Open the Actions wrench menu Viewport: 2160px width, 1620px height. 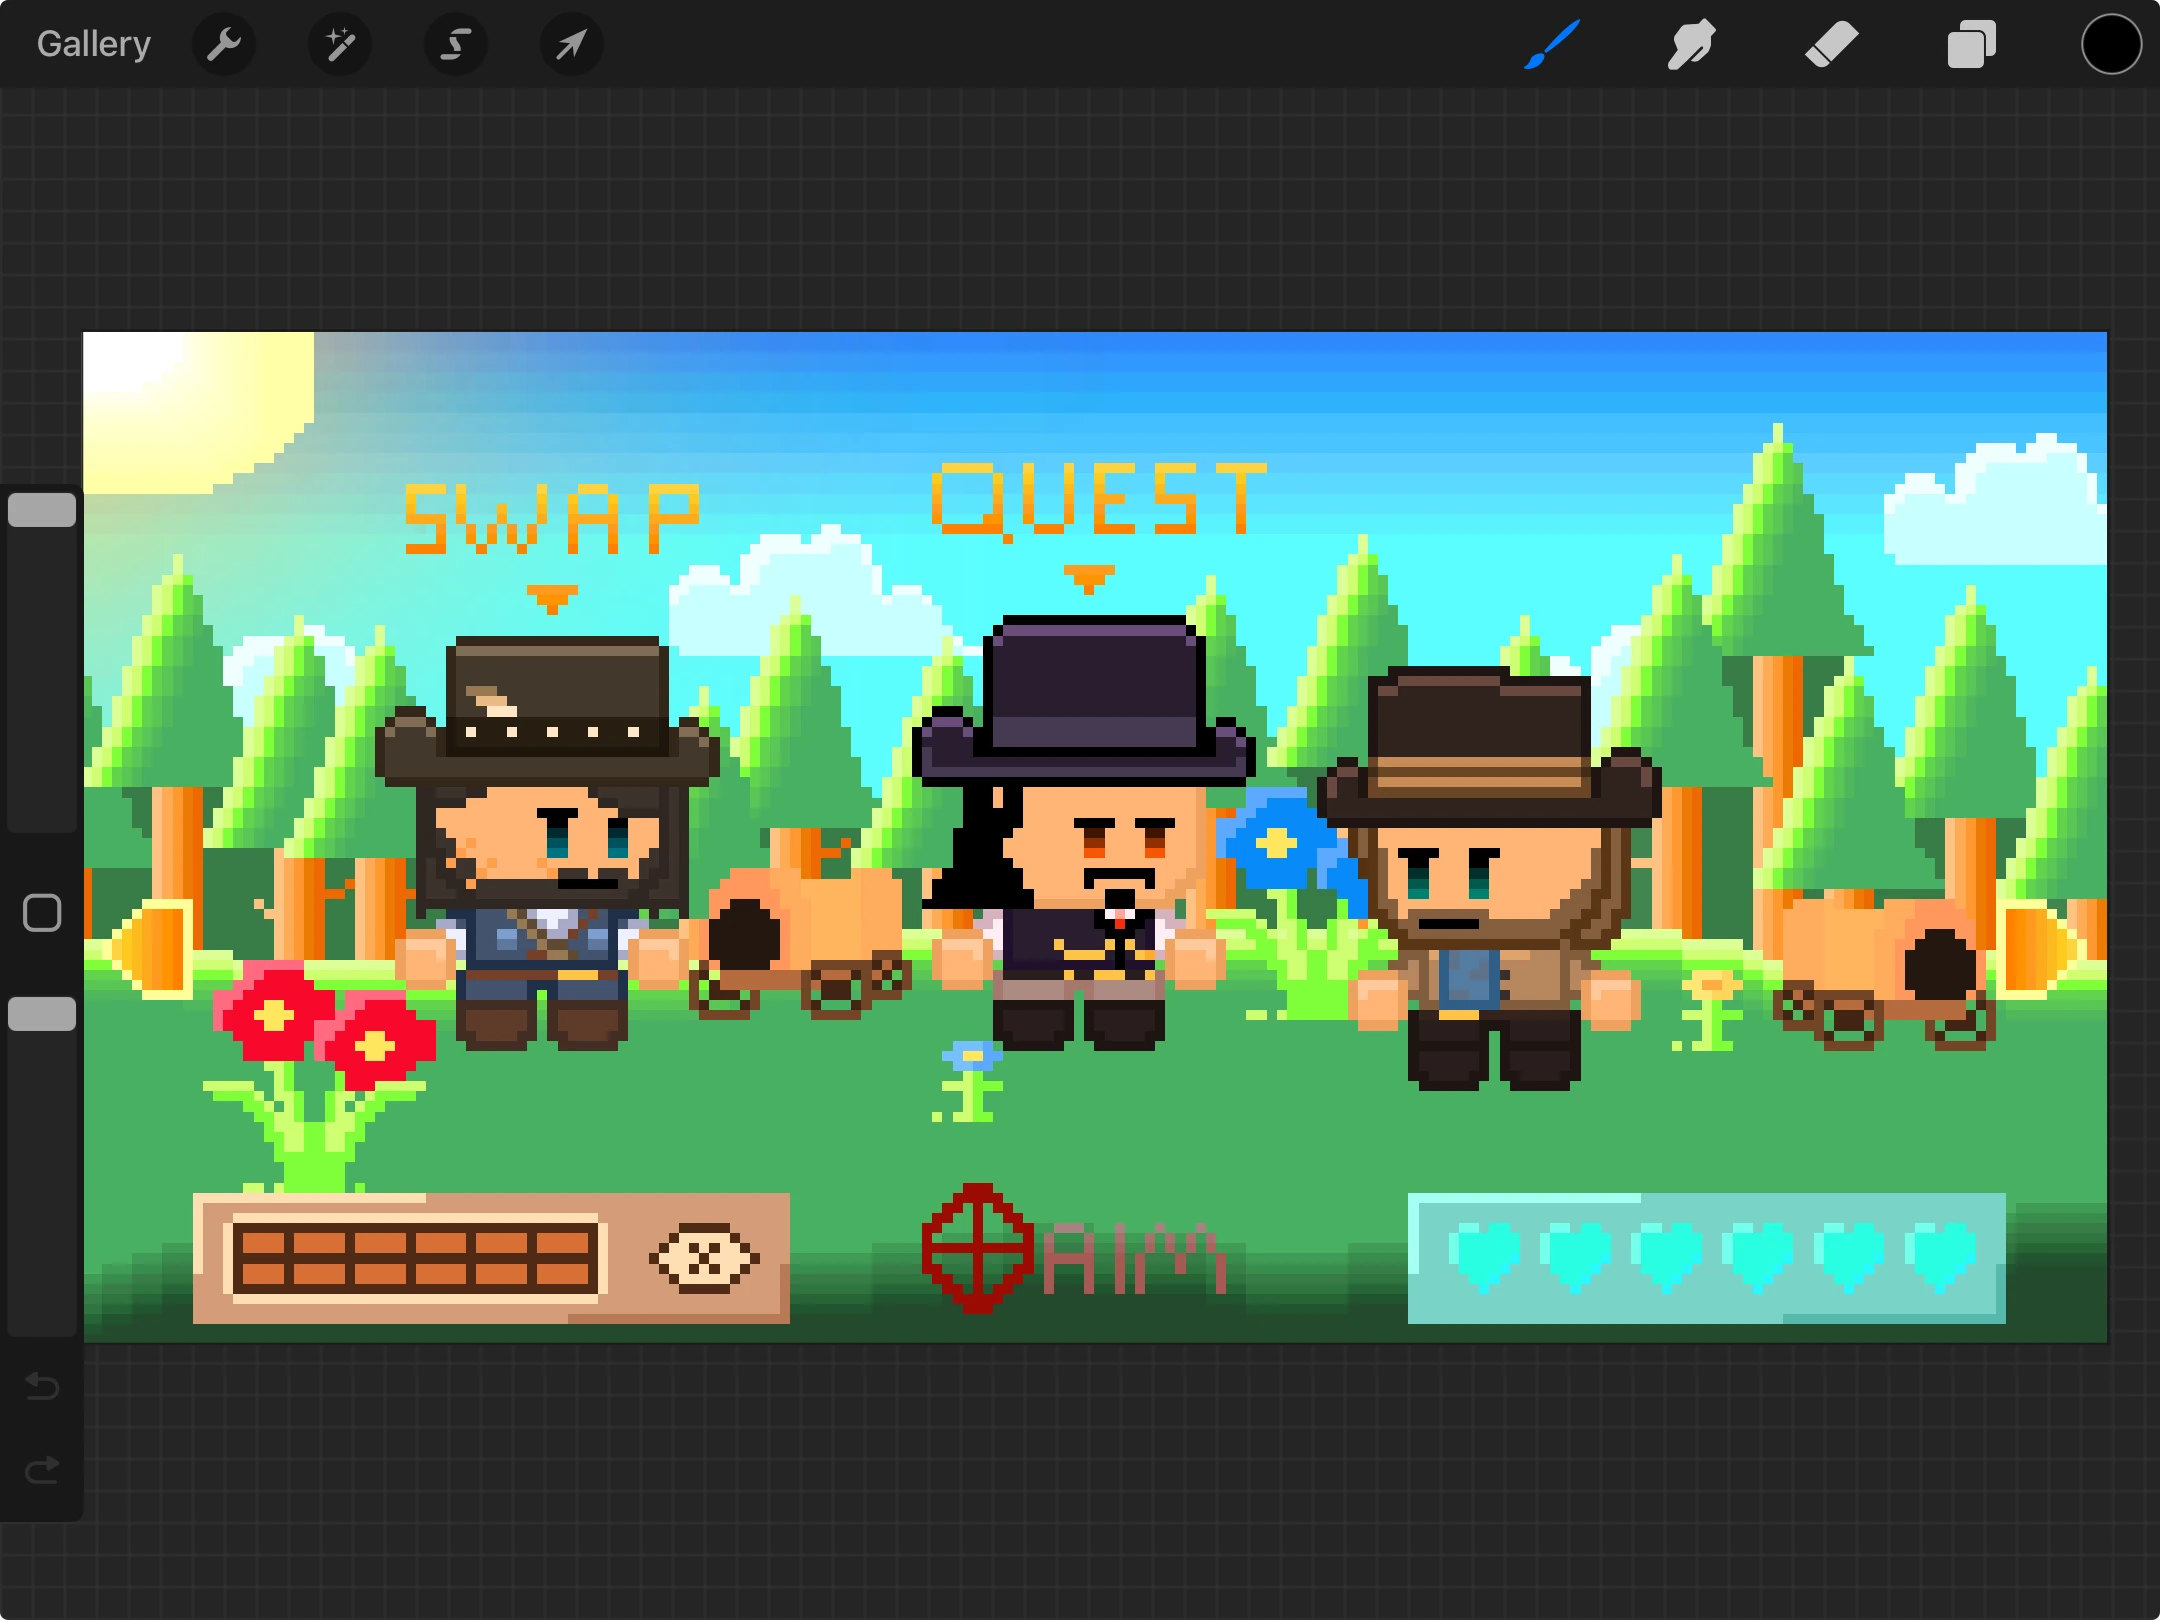pyautogui.click(x=224, y=44)
